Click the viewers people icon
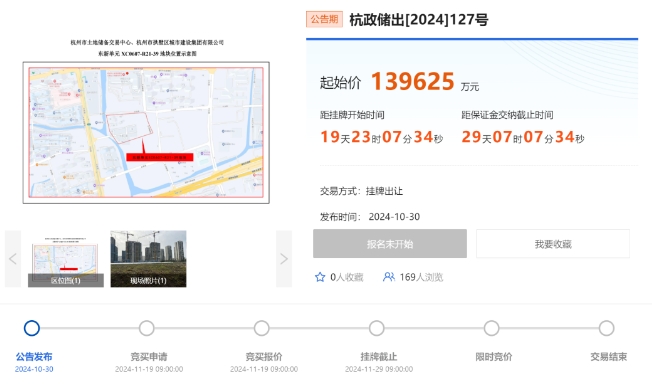This screenshot has width=652, height=388. (388, 277)
